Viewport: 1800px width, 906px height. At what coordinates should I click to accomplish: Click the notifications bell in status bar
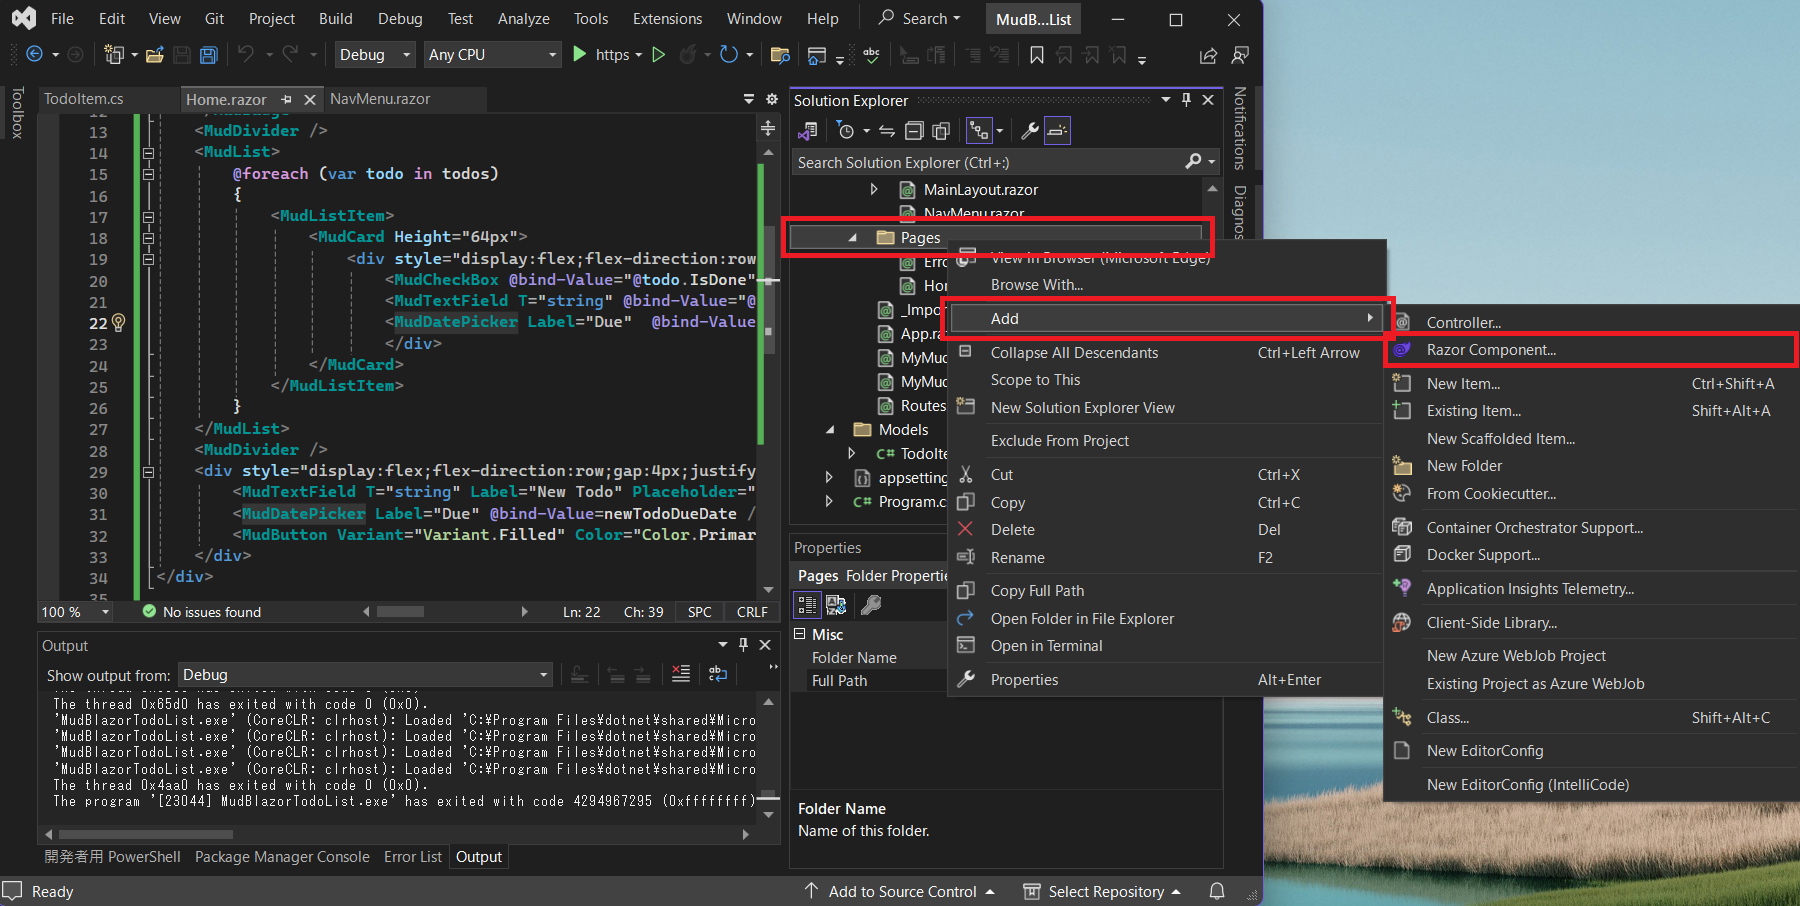(x=1217, y=891)
